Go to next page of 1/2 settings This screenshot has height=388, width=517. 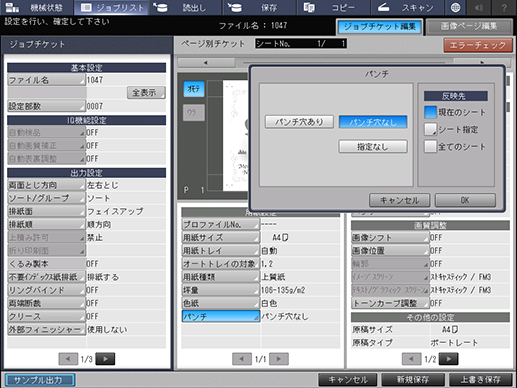tap(449, 359)
